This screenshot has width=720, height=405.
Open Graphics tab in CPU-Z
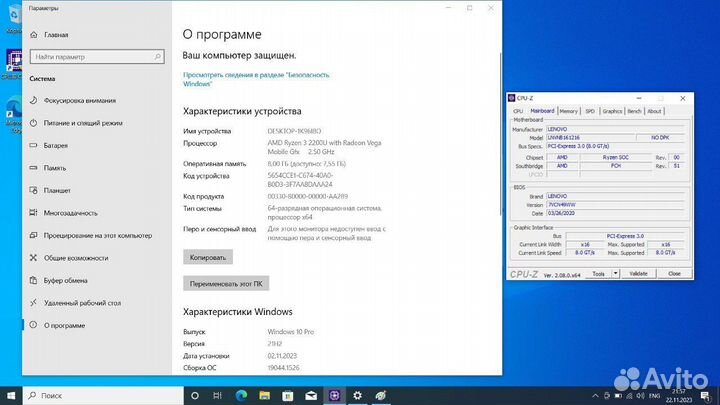[x=612, y=111]
